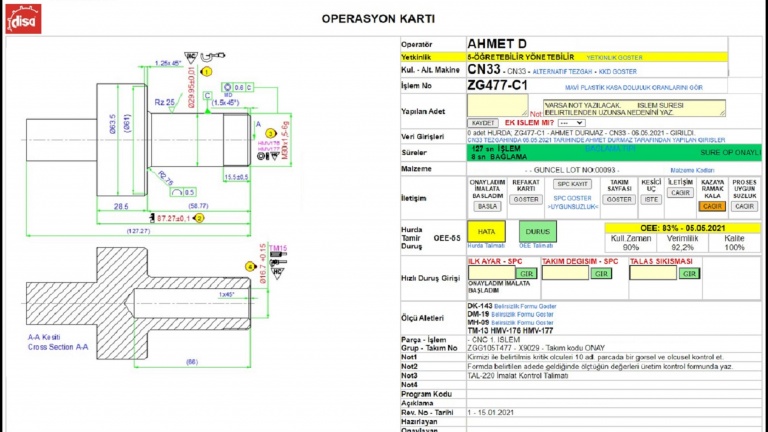Click yellow balloon number 2 near 87.27±0,1
Viewport: 768px width, 432px height.
[199, 218]
